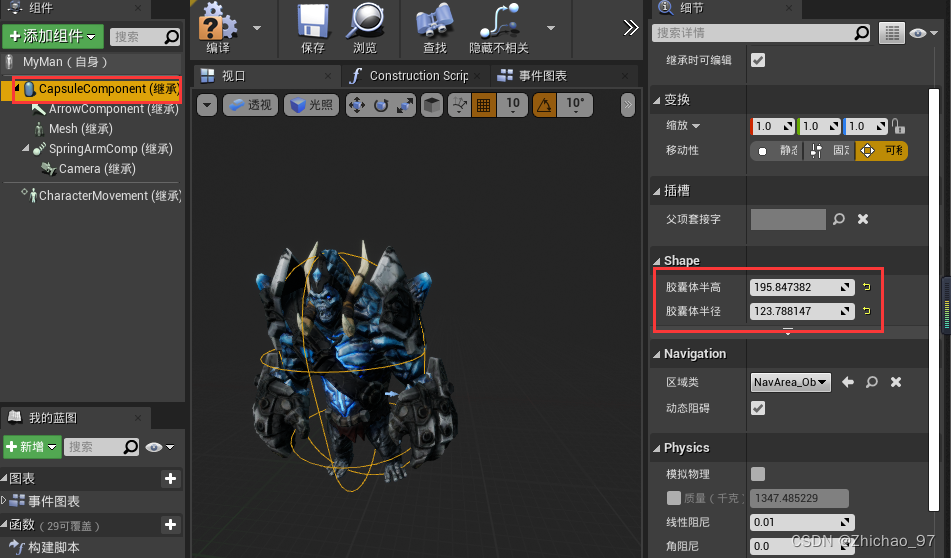Image resolution: width=951 pixels, height=558 pixels.
Task: Click the 新增 add new button
Action: [x=32, y=447]
